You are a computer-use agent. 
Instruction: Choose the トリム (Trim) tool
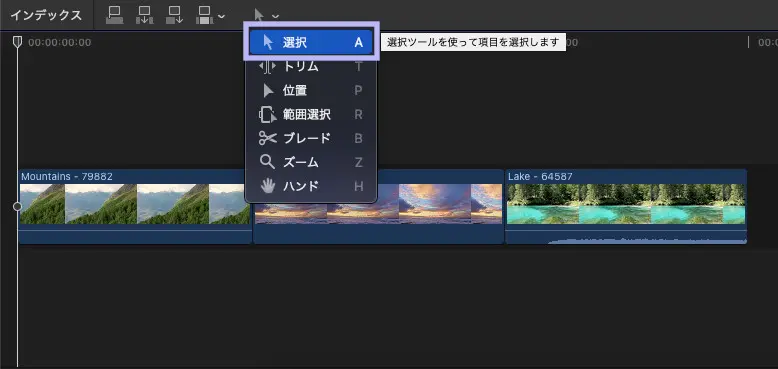click(x=311, y=66)
